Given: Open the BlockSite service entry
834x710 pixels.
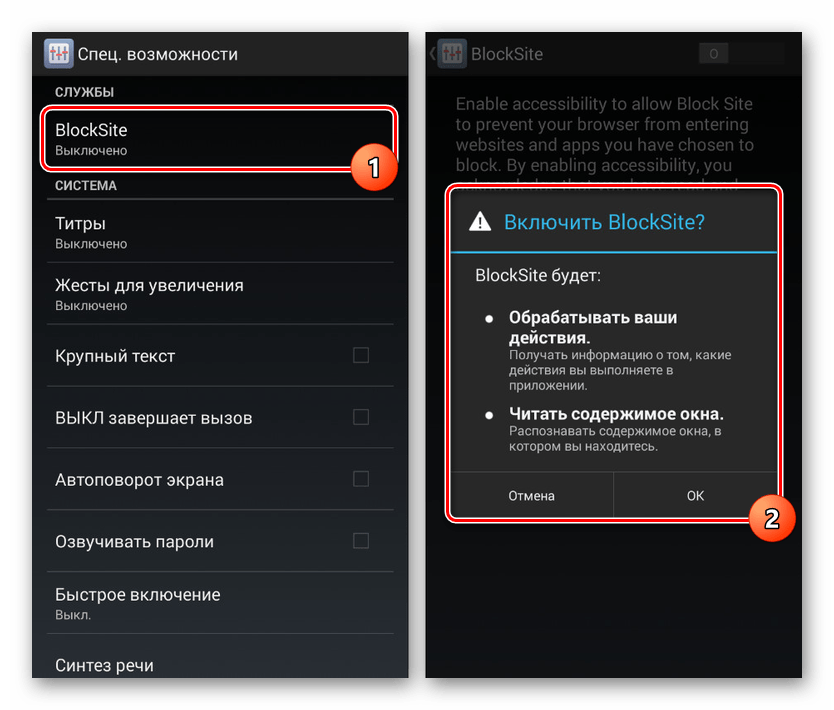Looking at the screenshot, I should 200,139.
